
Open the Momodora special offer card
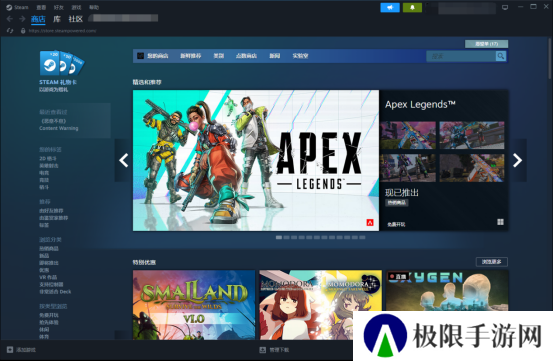(x=320, y=305)
